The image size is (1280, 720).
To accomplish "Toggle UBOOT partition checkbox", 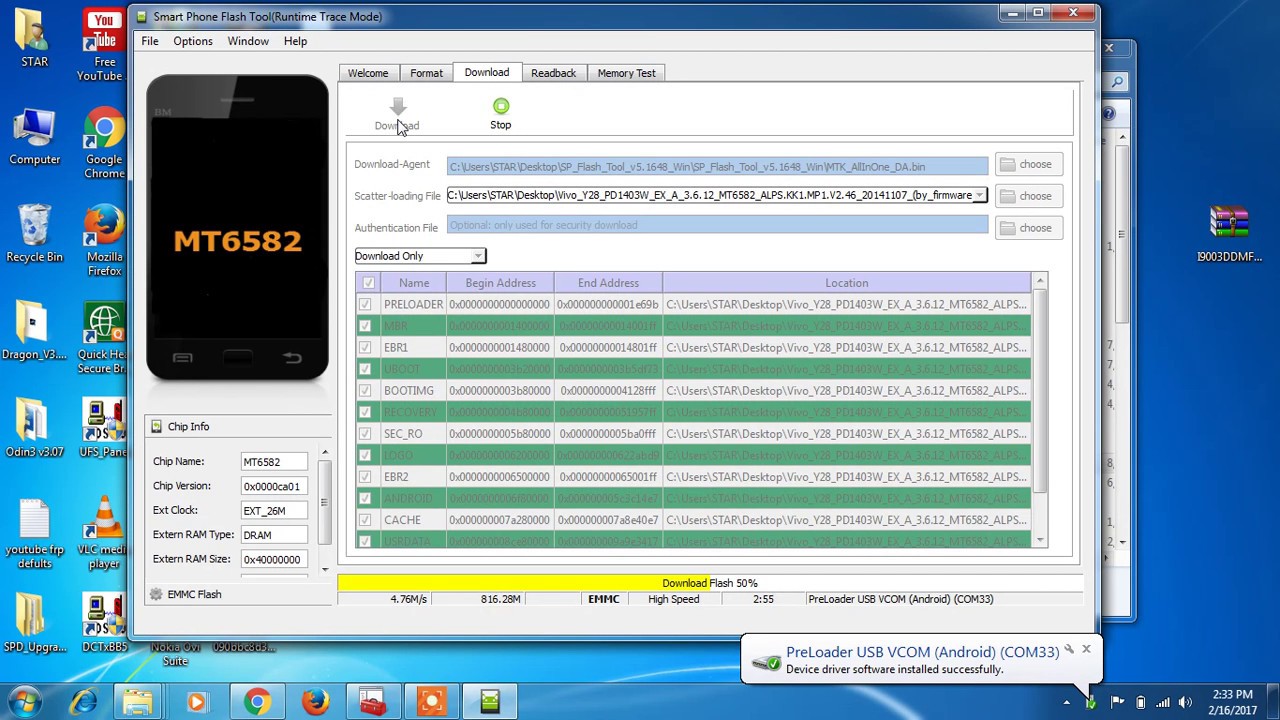I will [365, 369].
